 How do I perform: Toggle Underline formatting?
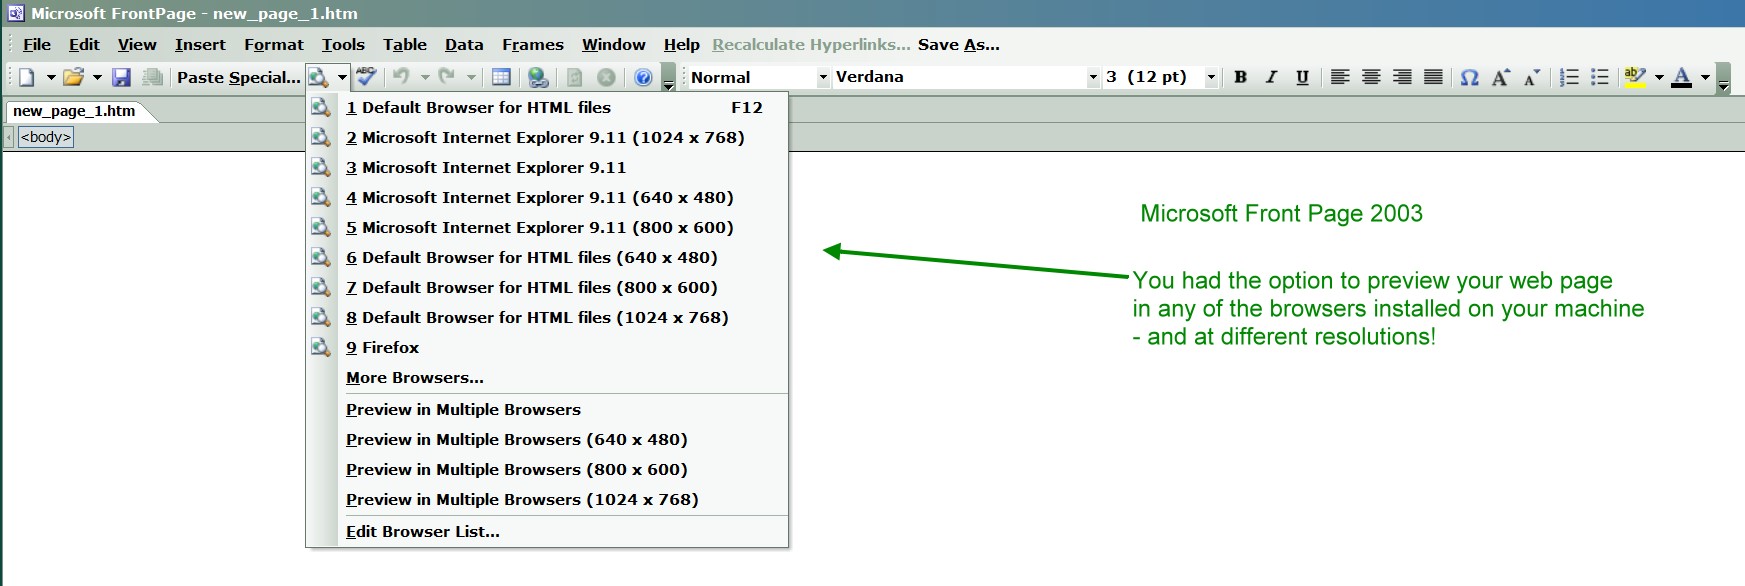(x=1302, y=77)
